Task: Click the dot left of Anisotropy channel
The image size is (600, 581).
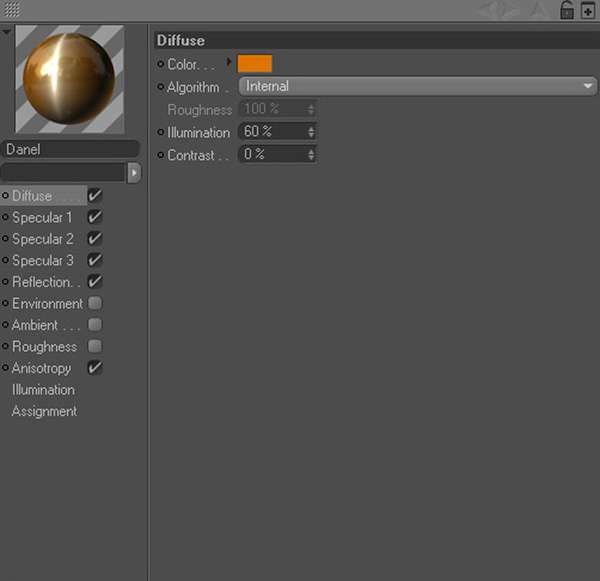Action: pyautogui.click(x=5, y=368)
